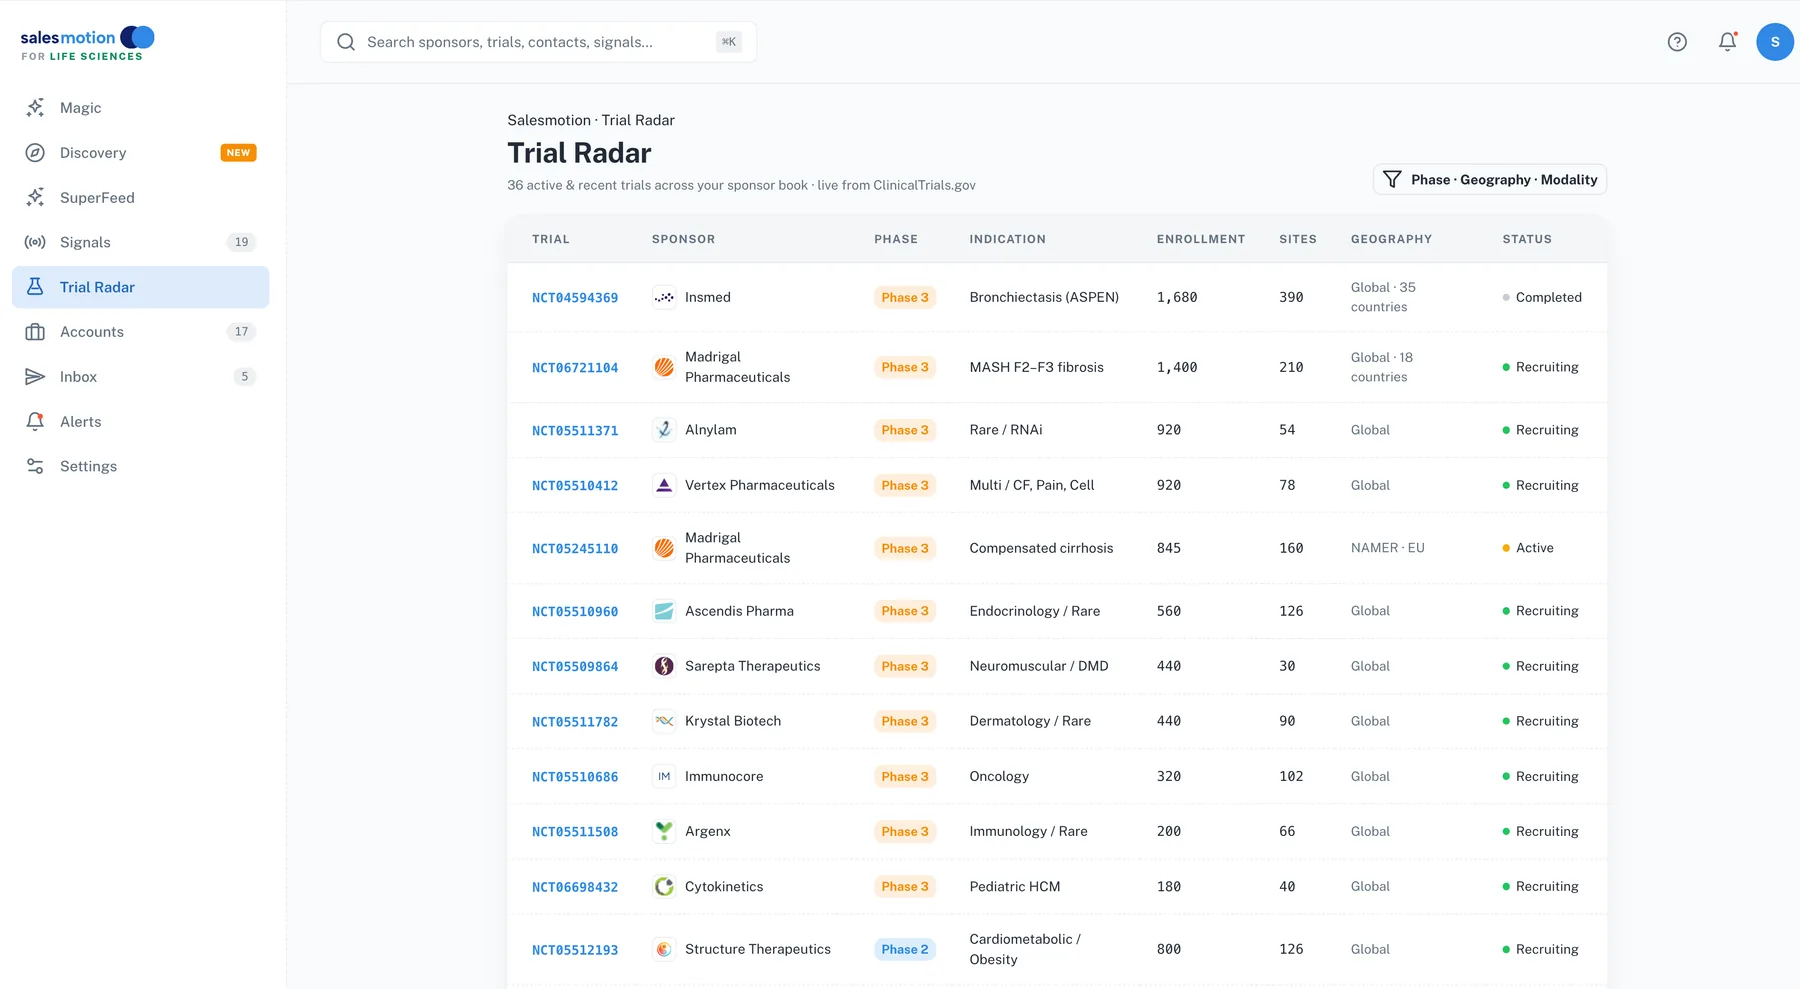The image size is (1800, 989).
Task: Click the Ascendis Pharma logo
Action: [x=664, y=611]
